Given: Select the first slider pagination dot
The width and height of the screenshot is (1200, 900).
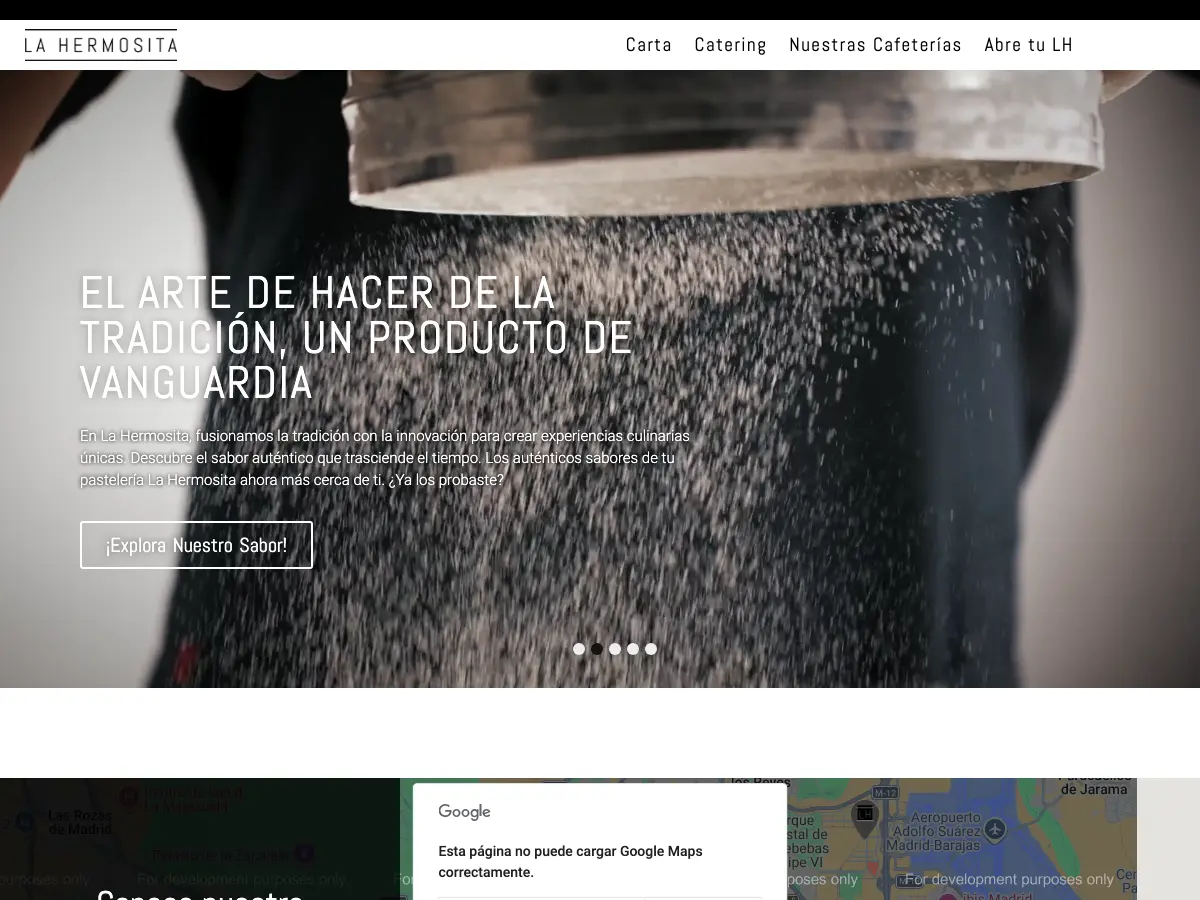Looking at the screenshot, I should [579, 649].
